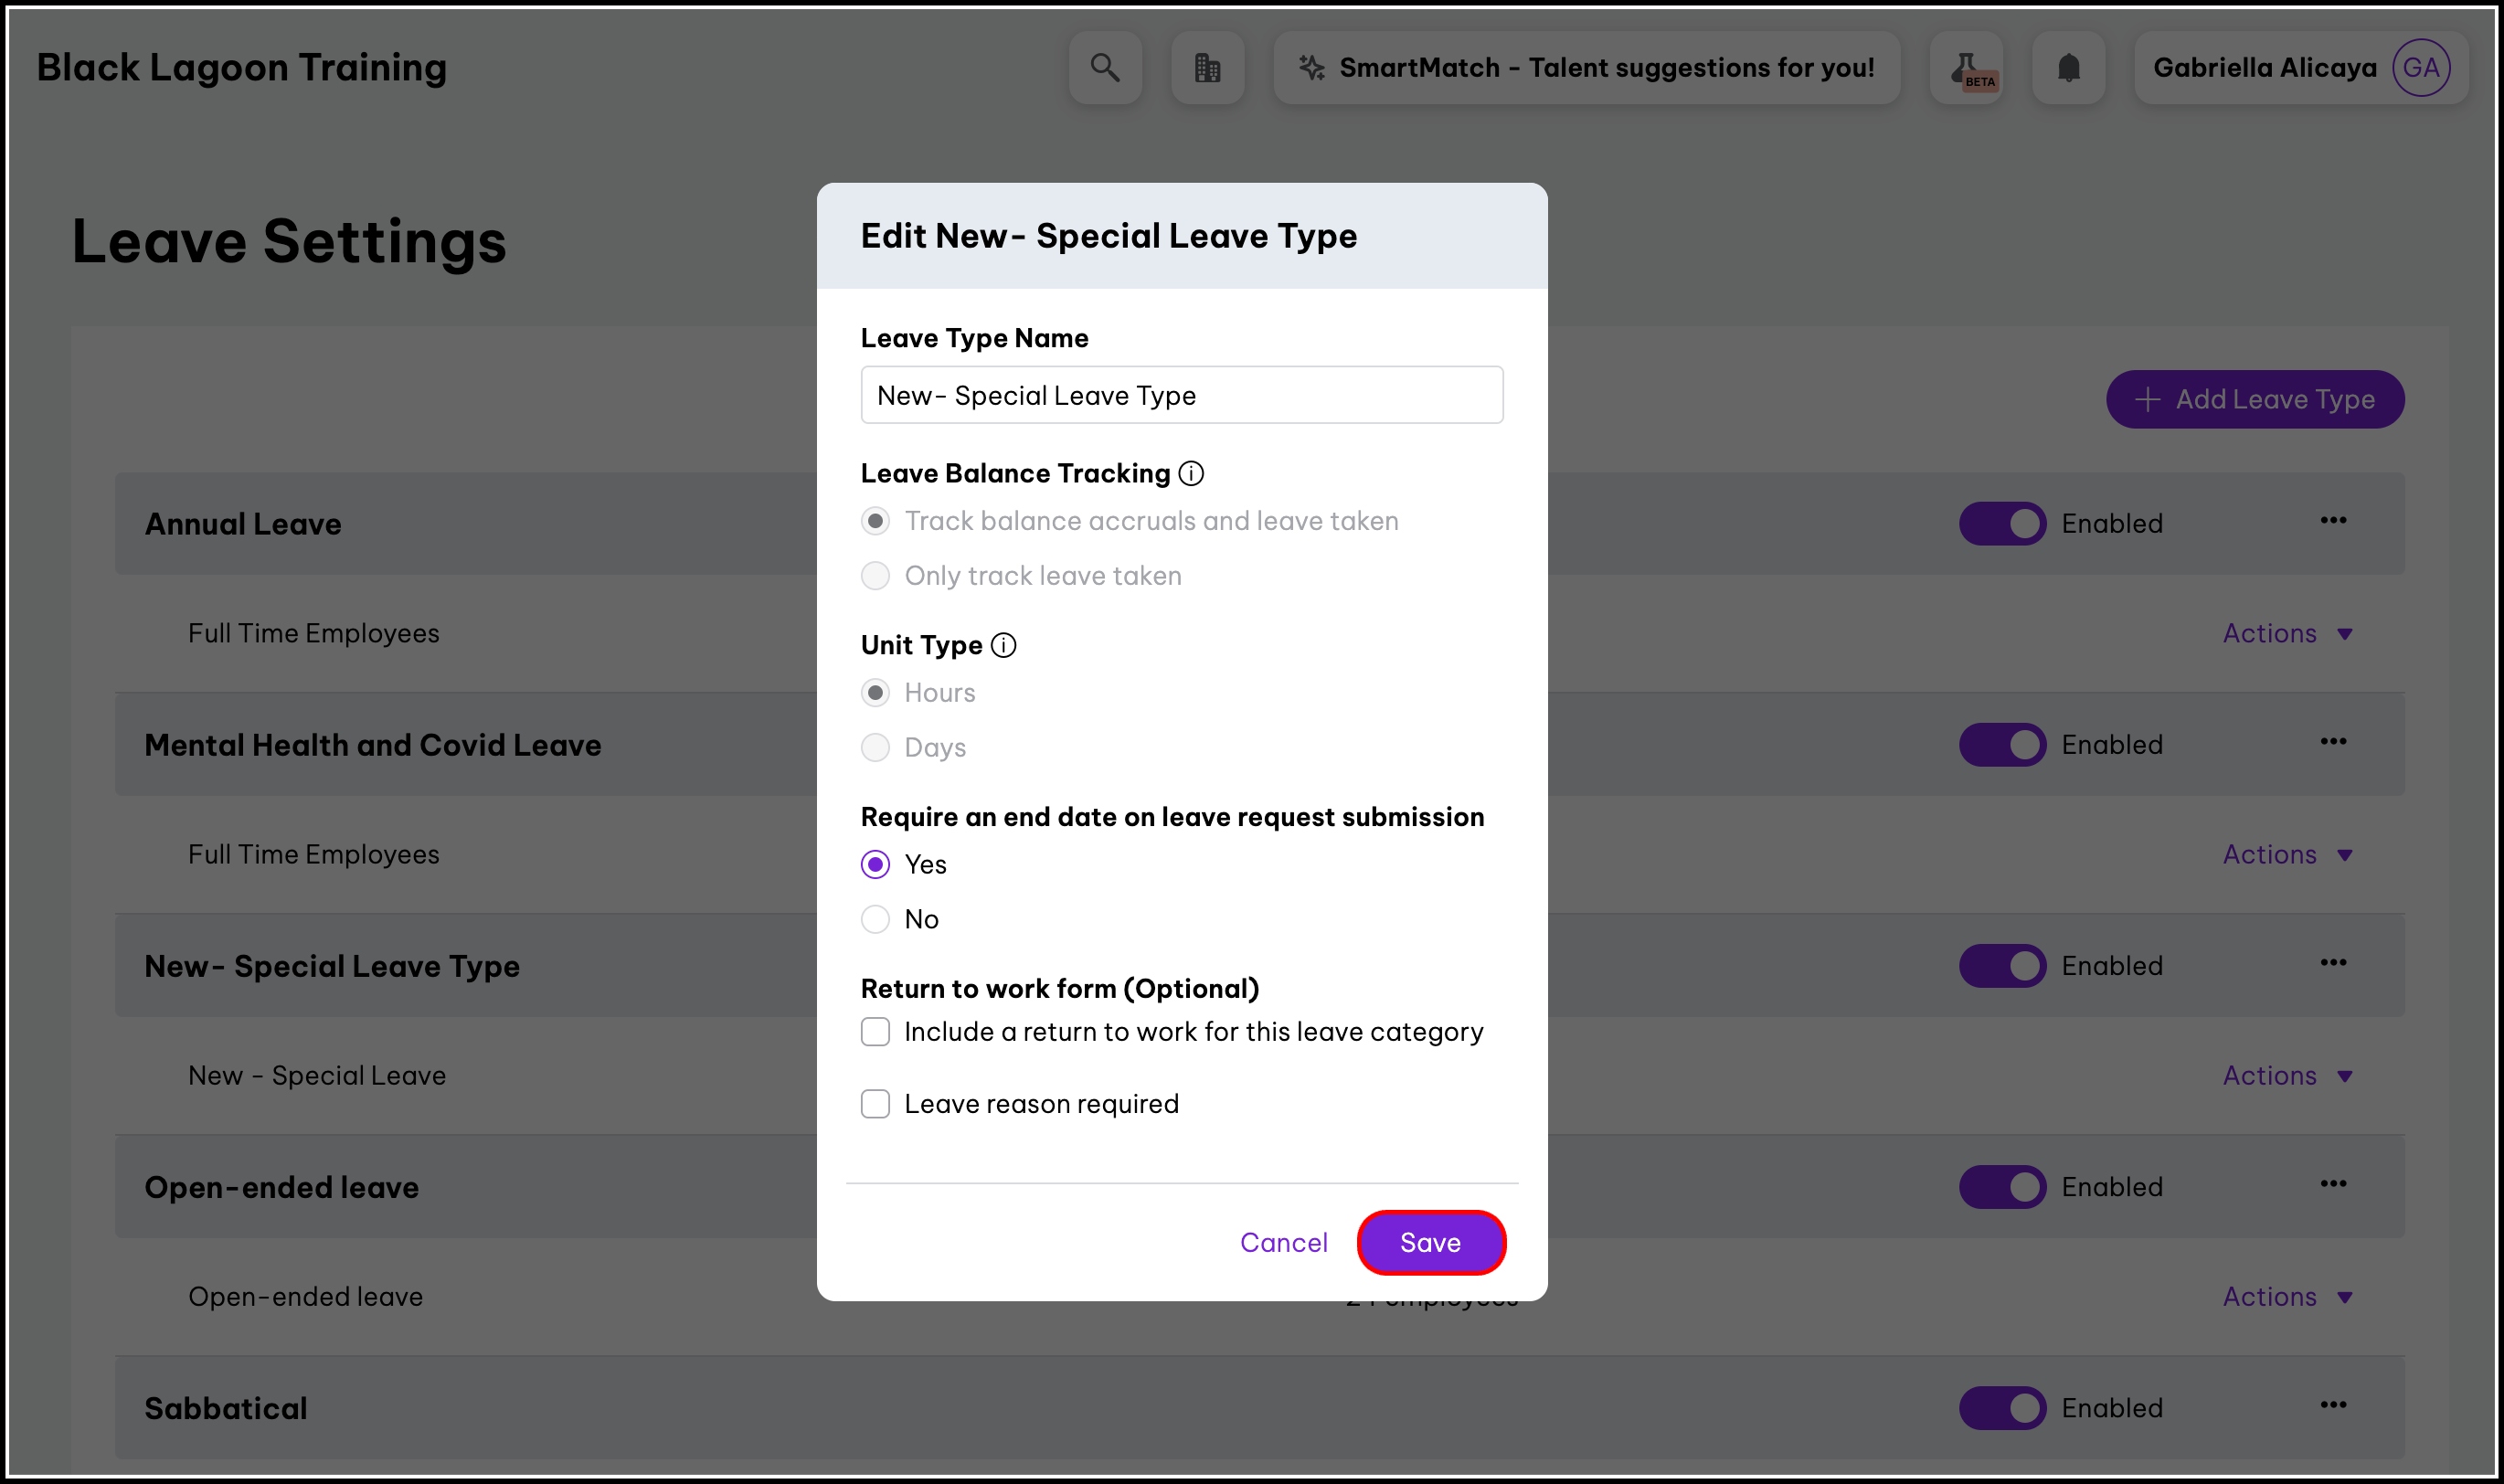This screenshot has height=1484, width=2504.
Task: Open Sabbatical three-dot options menu
Action: [2333, 1405]
